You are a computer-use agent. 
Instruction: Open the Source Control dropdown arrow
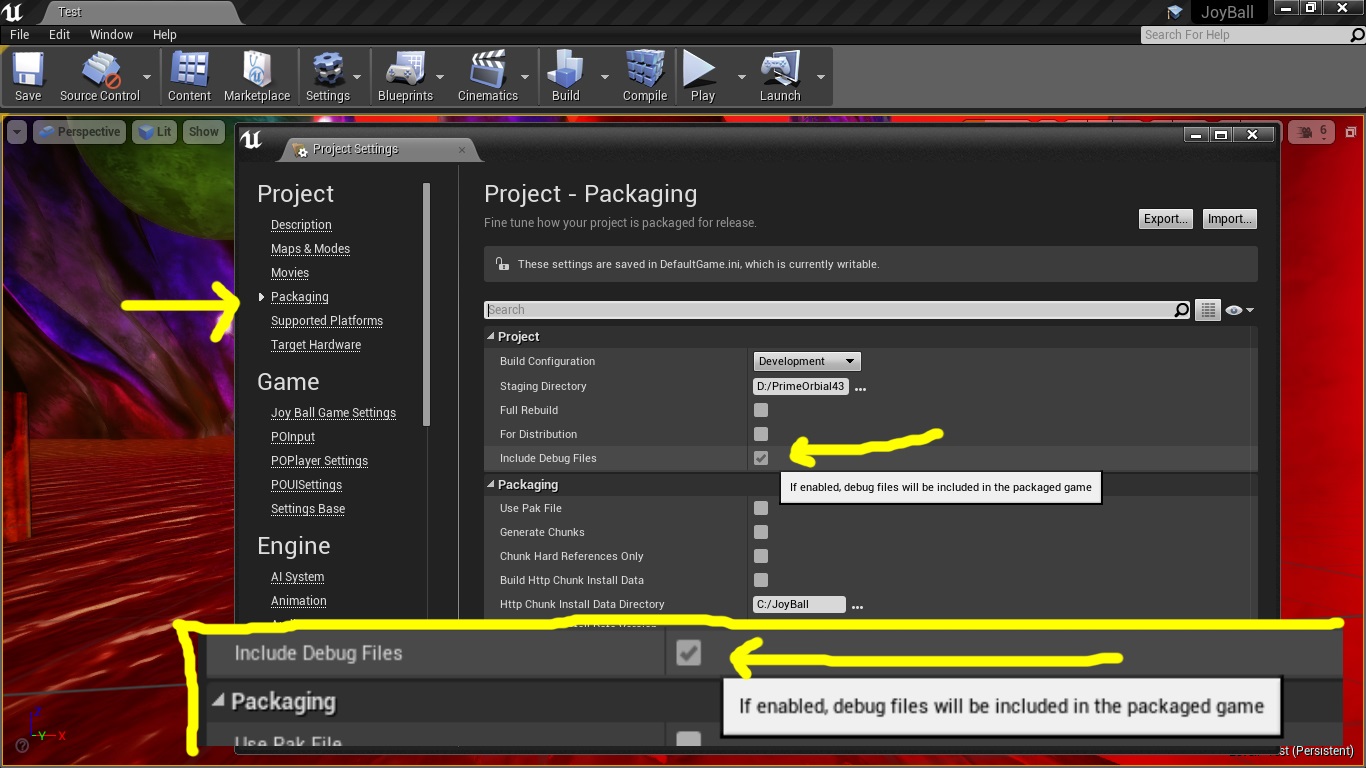click(x=147, y=77)
